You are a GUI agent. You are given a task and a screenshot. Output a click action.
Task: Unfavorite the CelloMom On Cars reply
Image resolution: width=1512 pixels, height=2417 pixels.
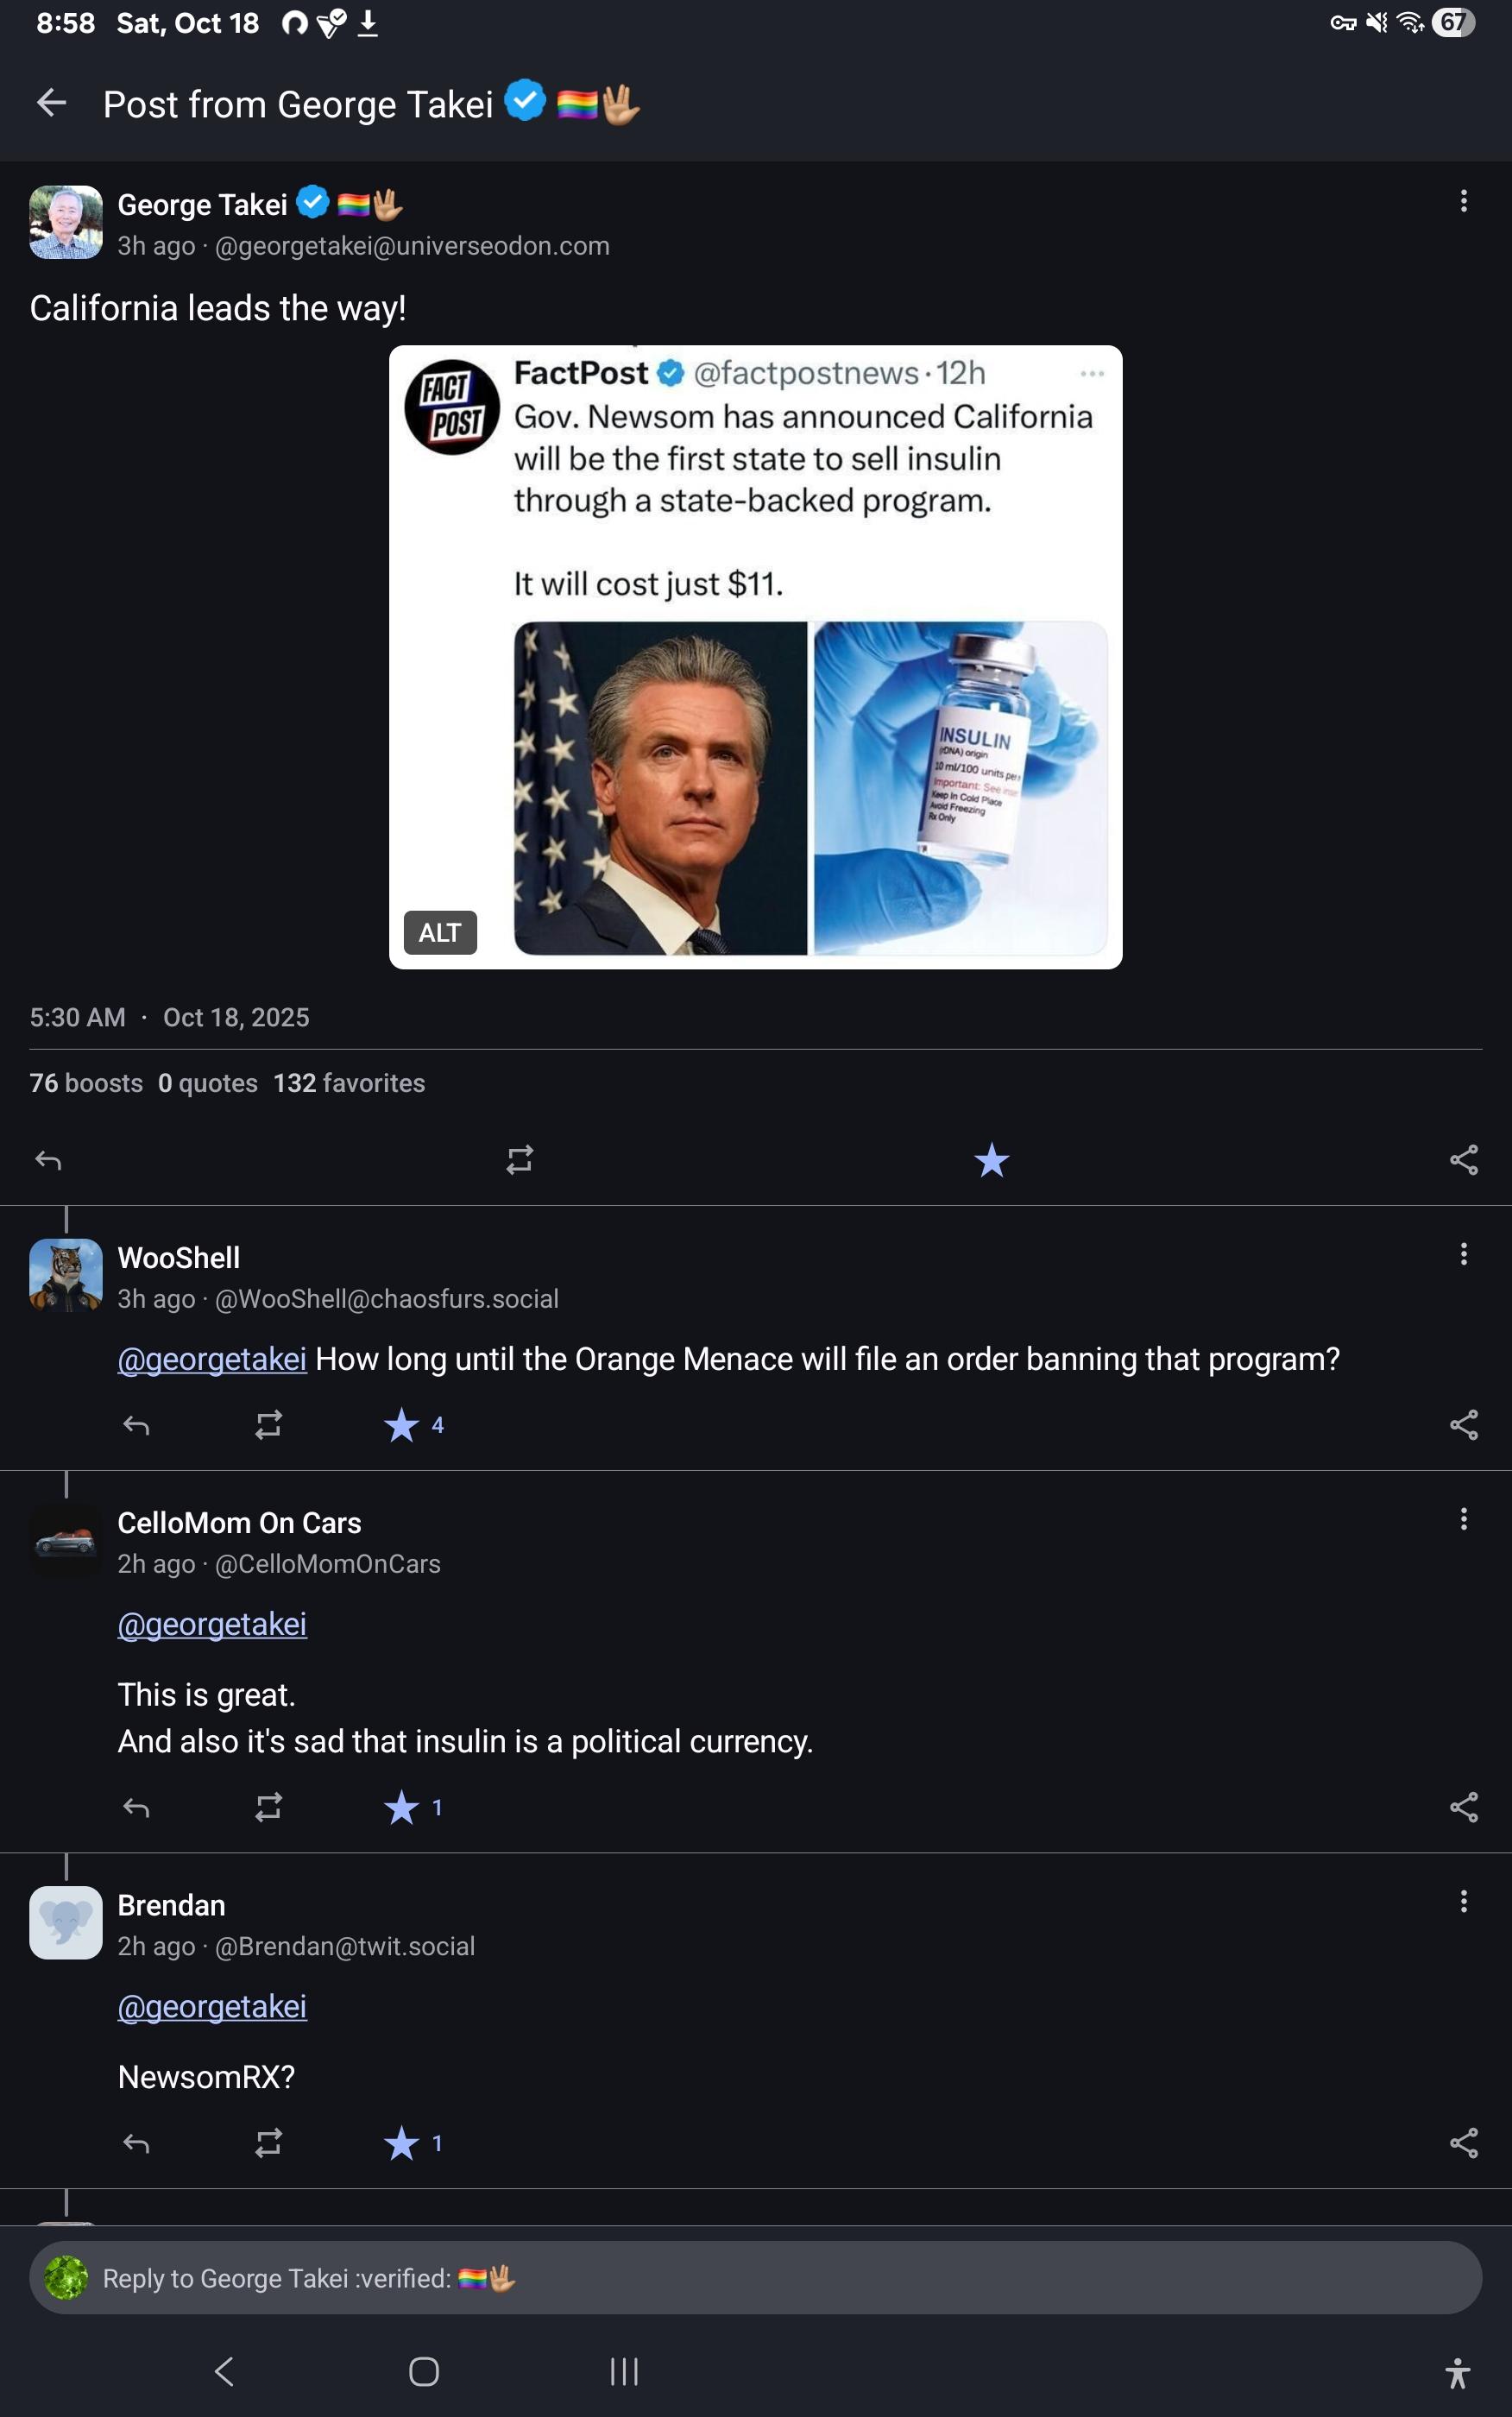pyautogui.click(x=402, y=1807)
